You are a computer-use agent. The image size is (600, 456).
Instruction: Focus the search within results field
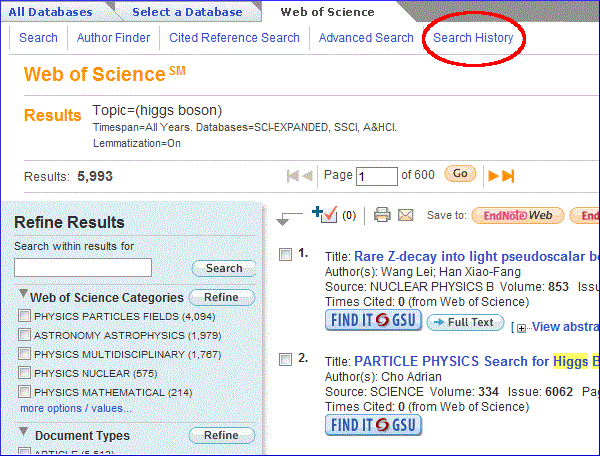(83, 267)
